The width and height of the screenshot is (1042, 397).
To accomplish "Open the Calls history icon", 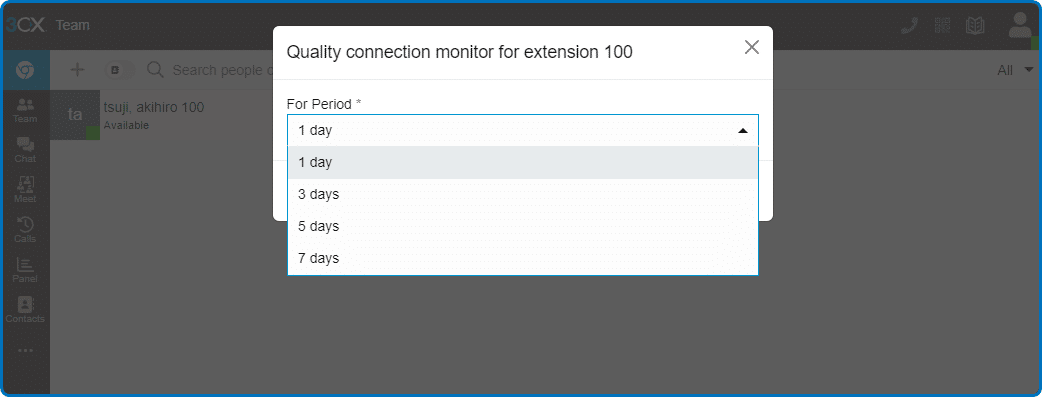I will tap(25, 230).
